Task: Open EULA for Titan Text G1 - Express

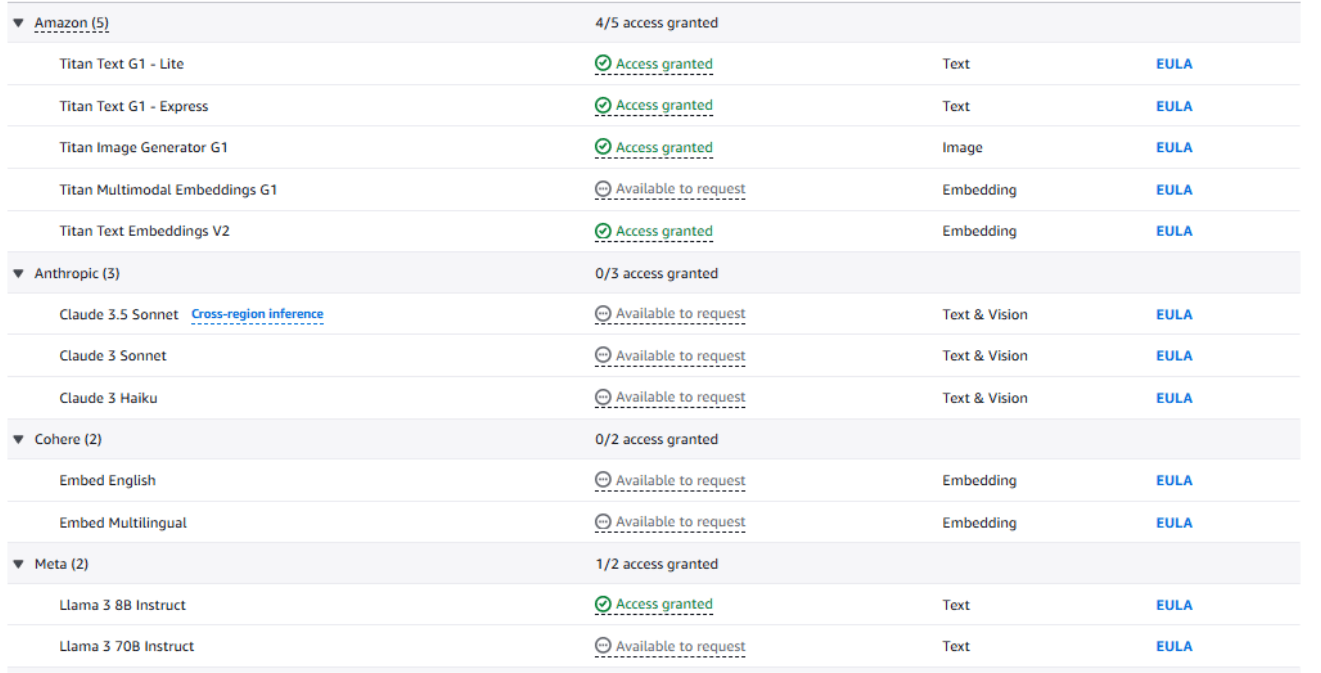Action: pyautogui.click(x=1174, y=106)
